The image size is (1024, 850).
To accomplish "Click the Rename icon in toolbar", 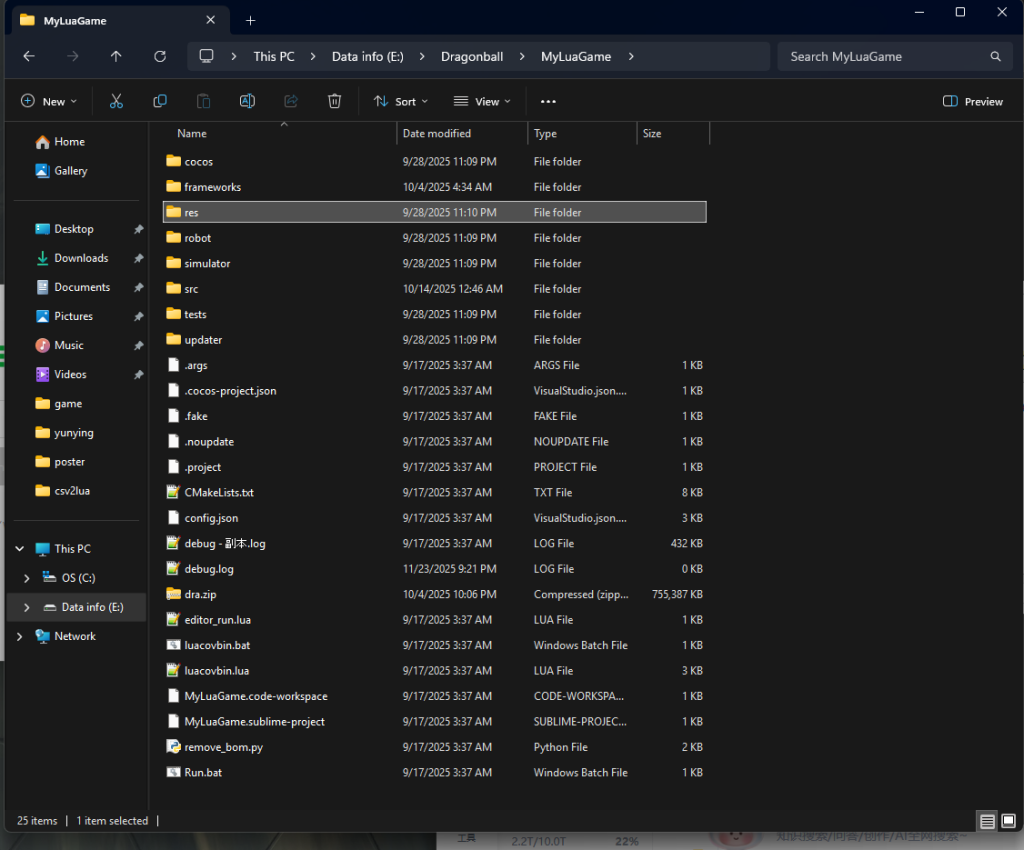I will (247, 101).
